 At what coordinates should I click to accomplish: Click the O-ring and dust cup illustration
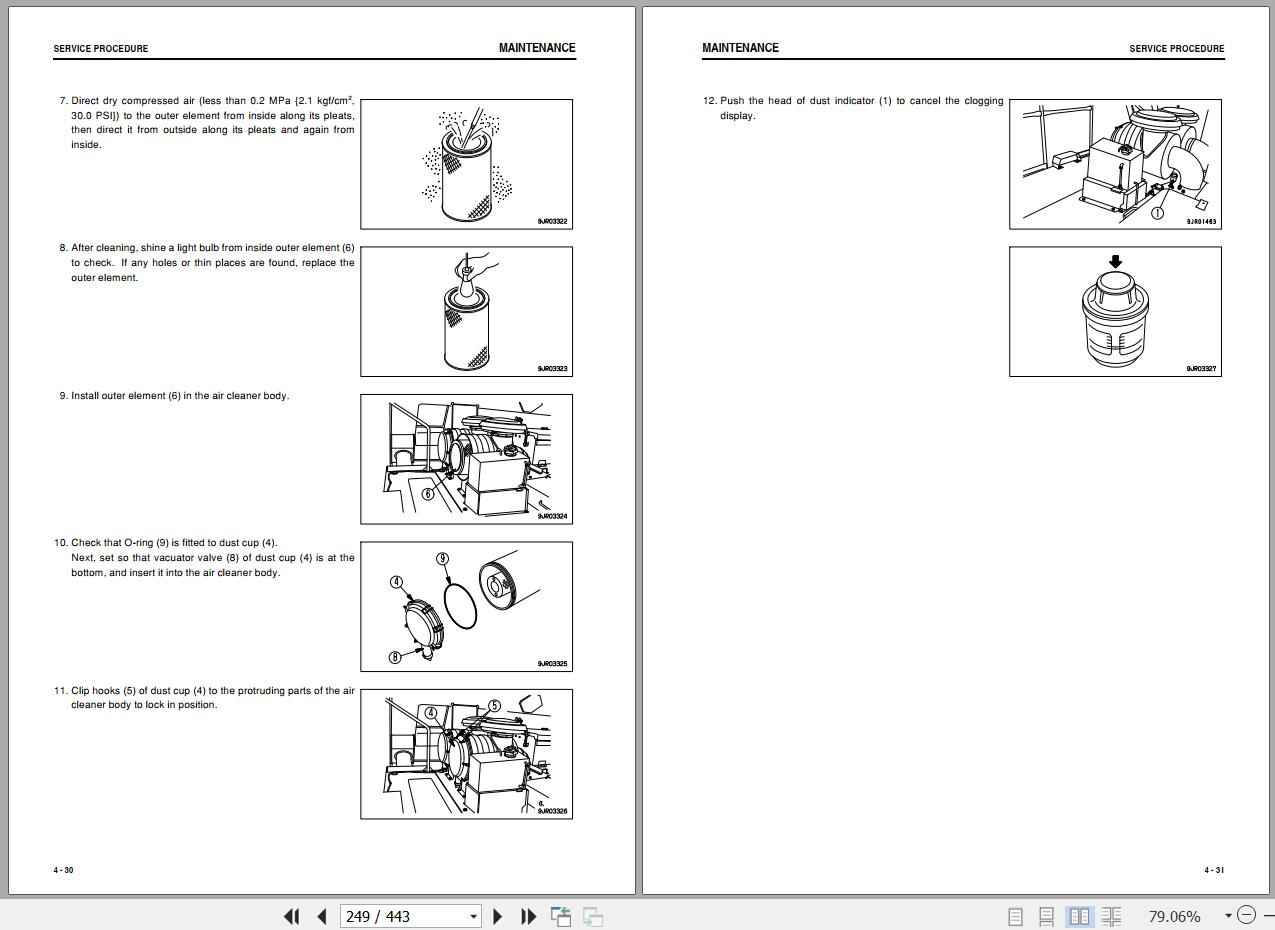(x=467, y=606)
